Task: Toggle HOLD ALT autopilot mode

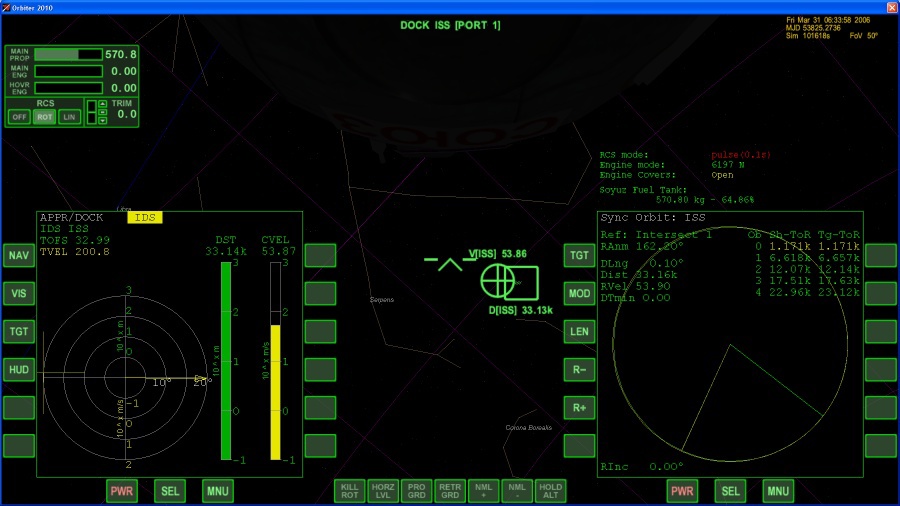Action: [550, 491]
